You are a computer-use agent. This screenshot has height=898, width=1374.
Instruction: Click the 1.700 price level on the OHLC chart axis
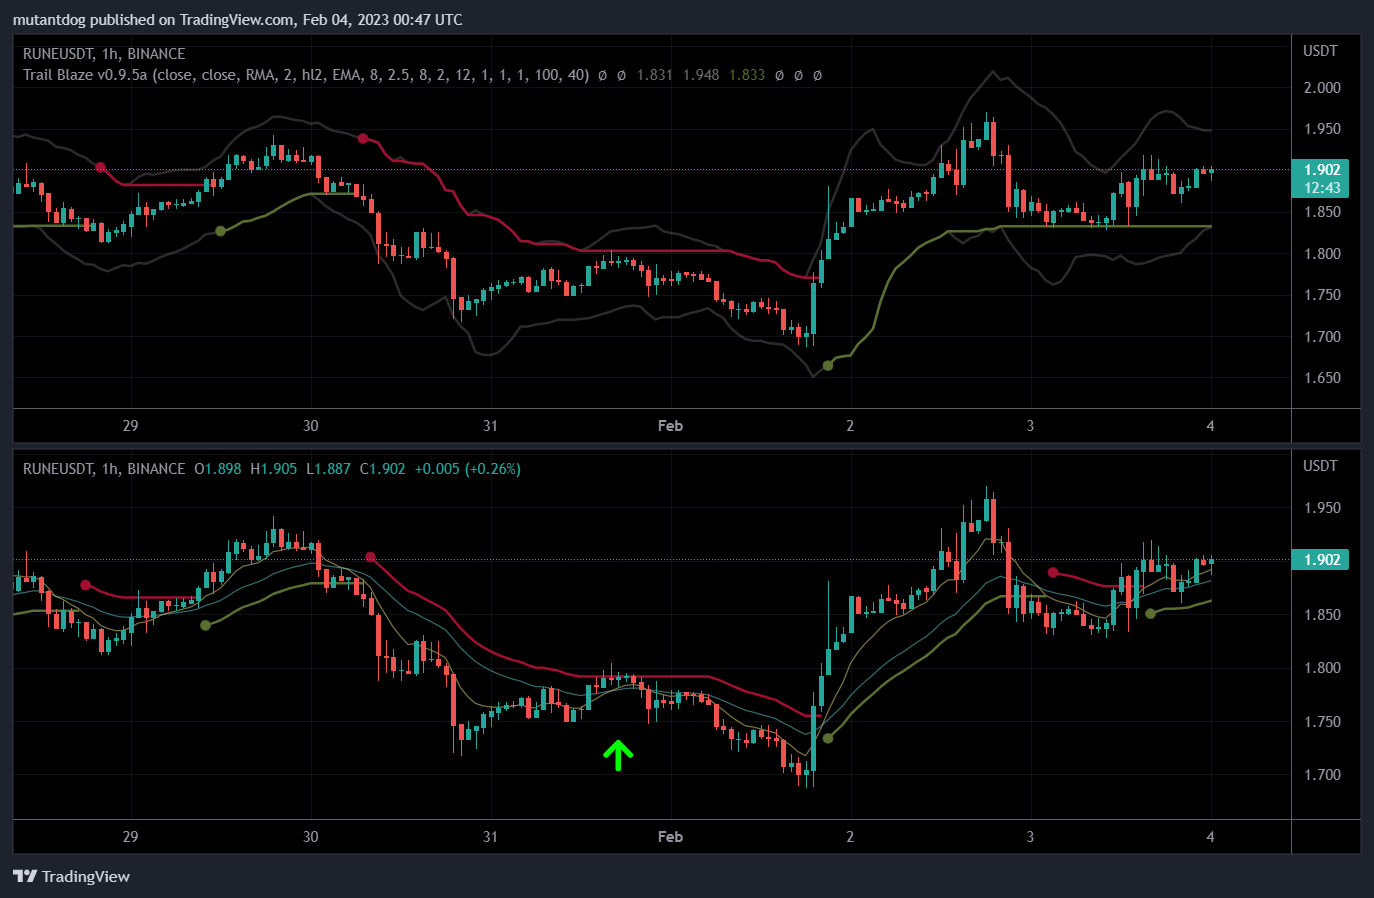pyautogui.click(x=1322, y=775)
